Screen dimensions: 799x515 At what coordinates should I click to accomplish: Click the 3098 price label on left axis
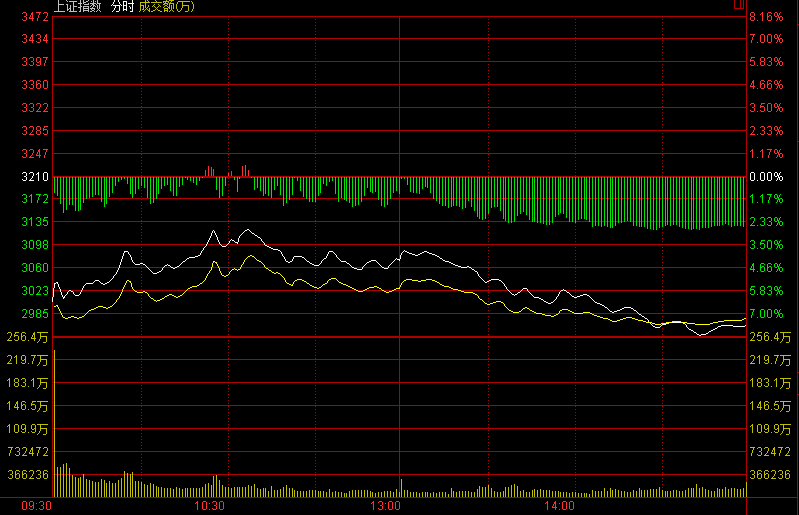click(36, 245)
